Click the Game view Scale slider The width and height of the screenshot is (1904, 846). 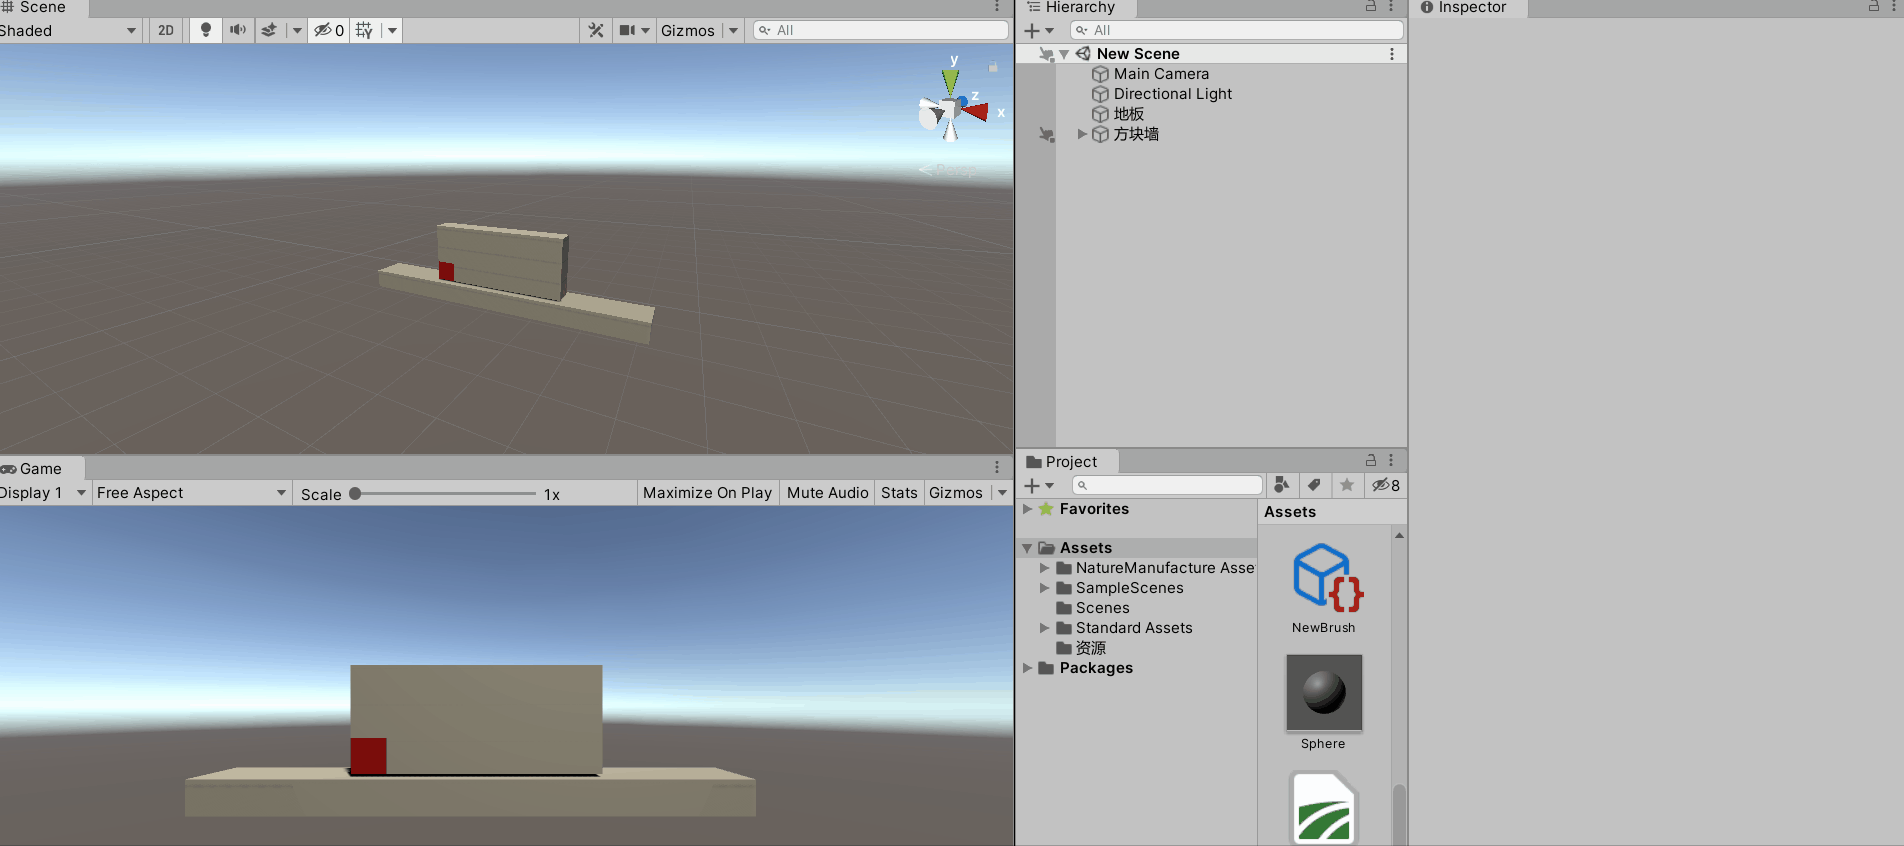pyautogui.click(x=445, y=493)
